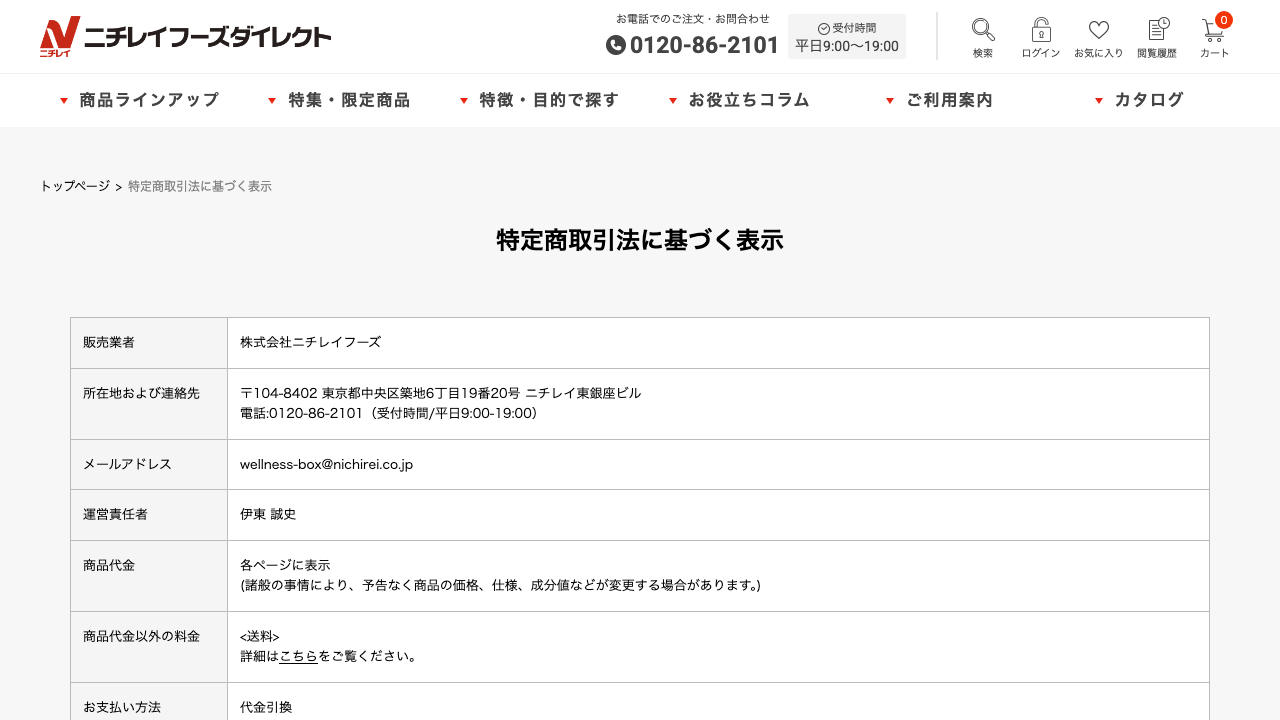Image resolution: width=1280 pixels, height=720 pixels.
Task: Select the 商品代金 row label
Action: (109, 565)
